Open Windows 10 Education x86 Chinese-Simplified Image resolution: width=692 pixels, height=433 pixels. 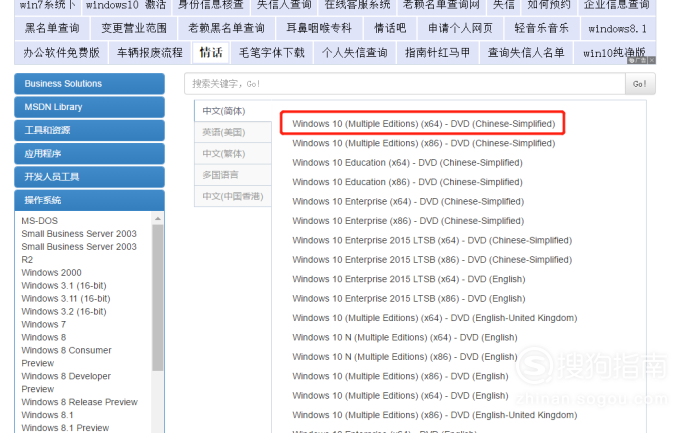[407, 182]
